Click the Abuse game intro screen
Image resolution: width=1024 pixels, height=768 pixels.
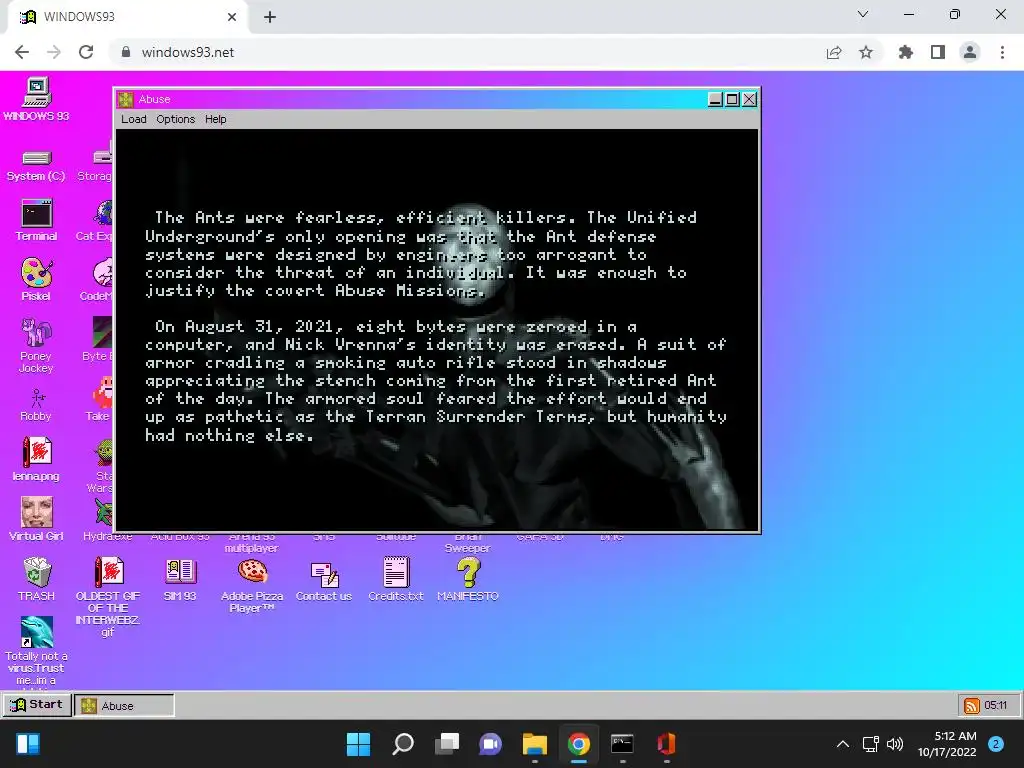[x=437, y=329]
